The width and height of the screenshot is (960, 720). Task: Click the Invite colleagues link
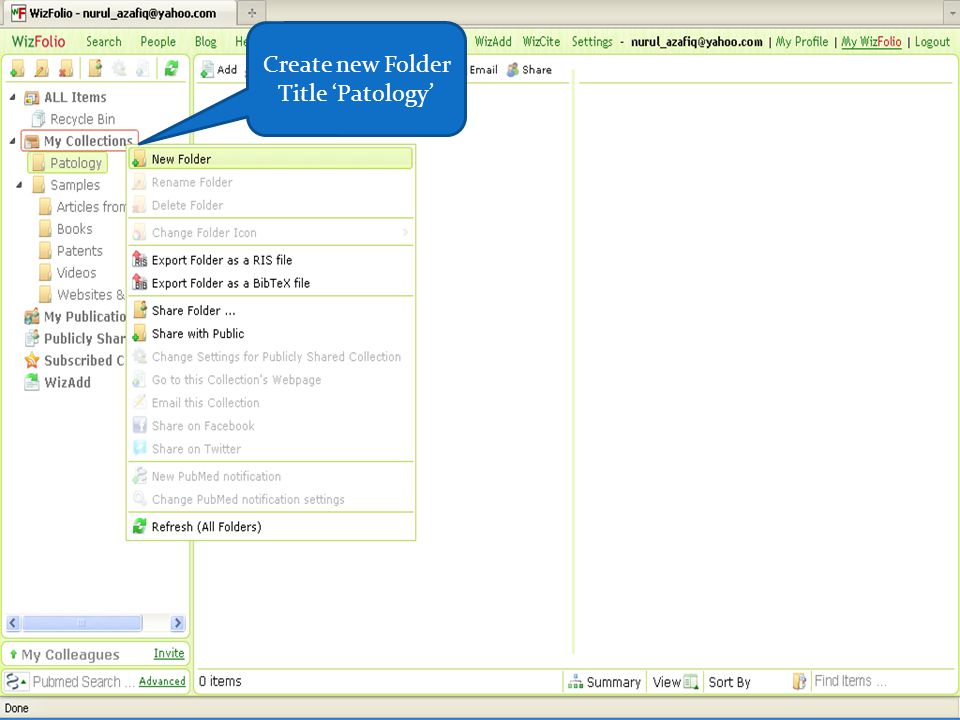click(169, 653)
